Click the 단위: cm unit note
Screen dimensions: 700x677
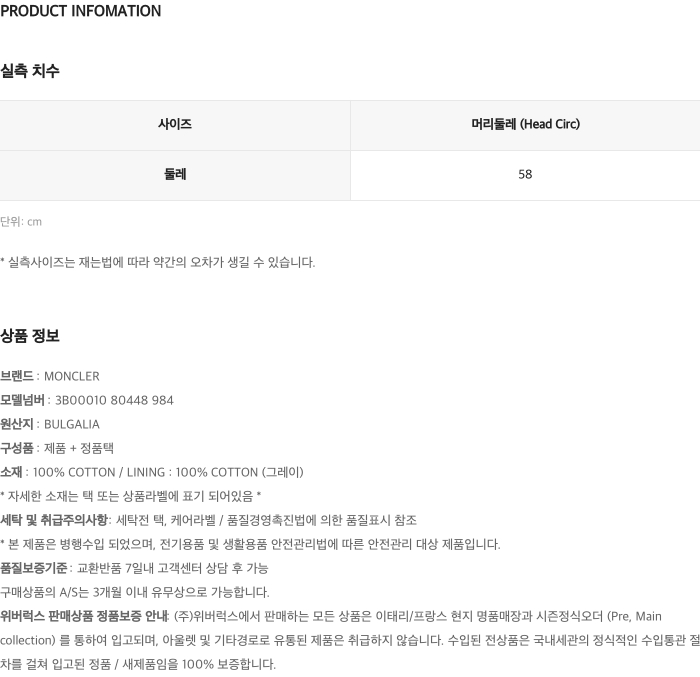pyautogui.click(x=21, y=221)
